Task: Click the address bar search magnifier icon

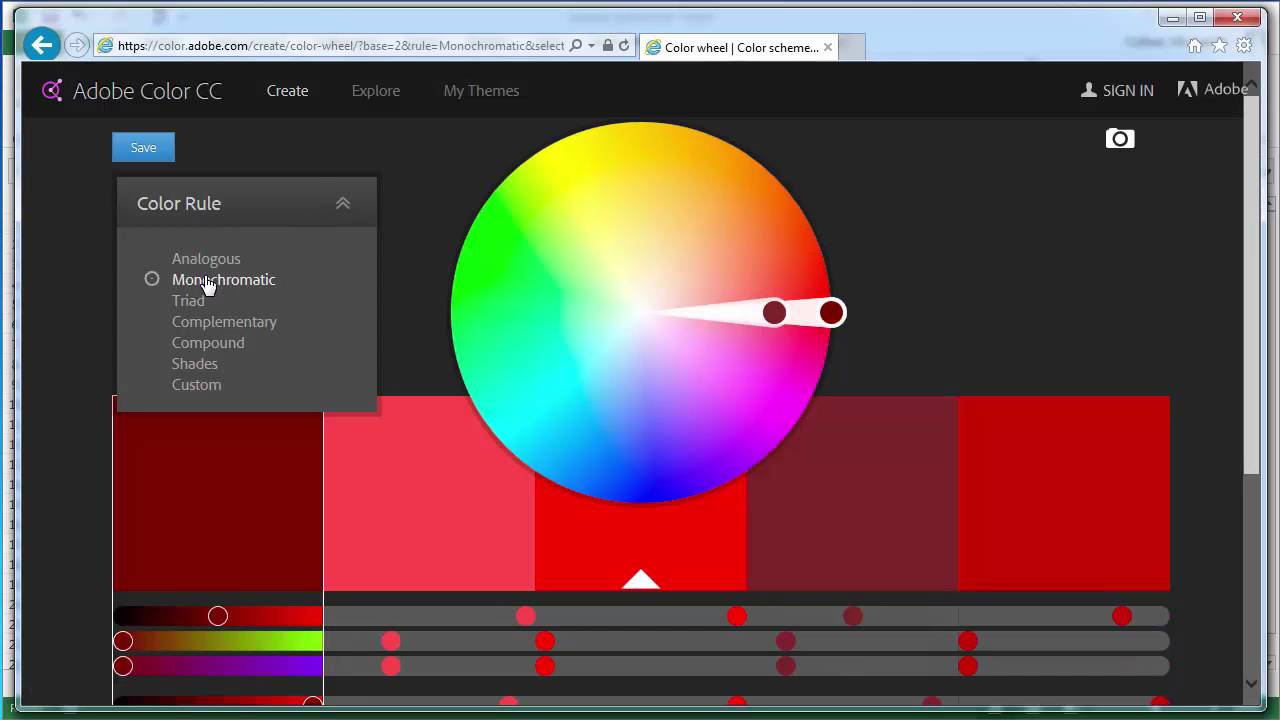Action: pyautogui.click(x=575, y=46)
